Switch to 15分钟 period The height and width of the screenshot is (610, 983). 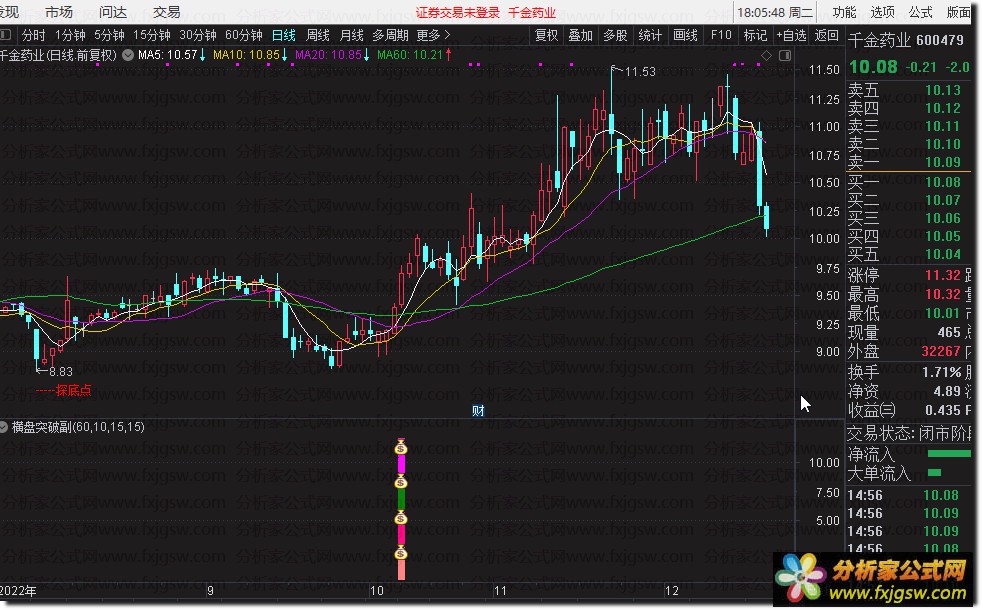coord(152,35)
